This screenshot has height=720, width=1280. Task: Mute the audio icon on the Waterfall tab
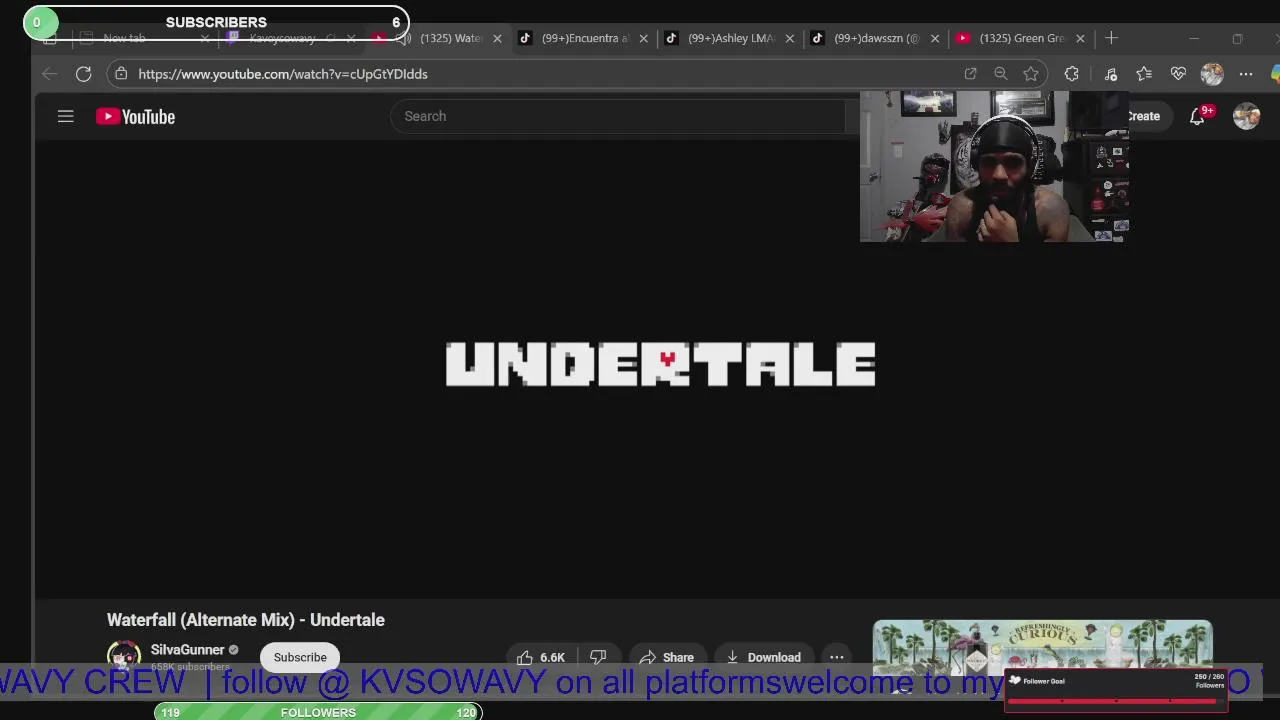tap(403, 38)
